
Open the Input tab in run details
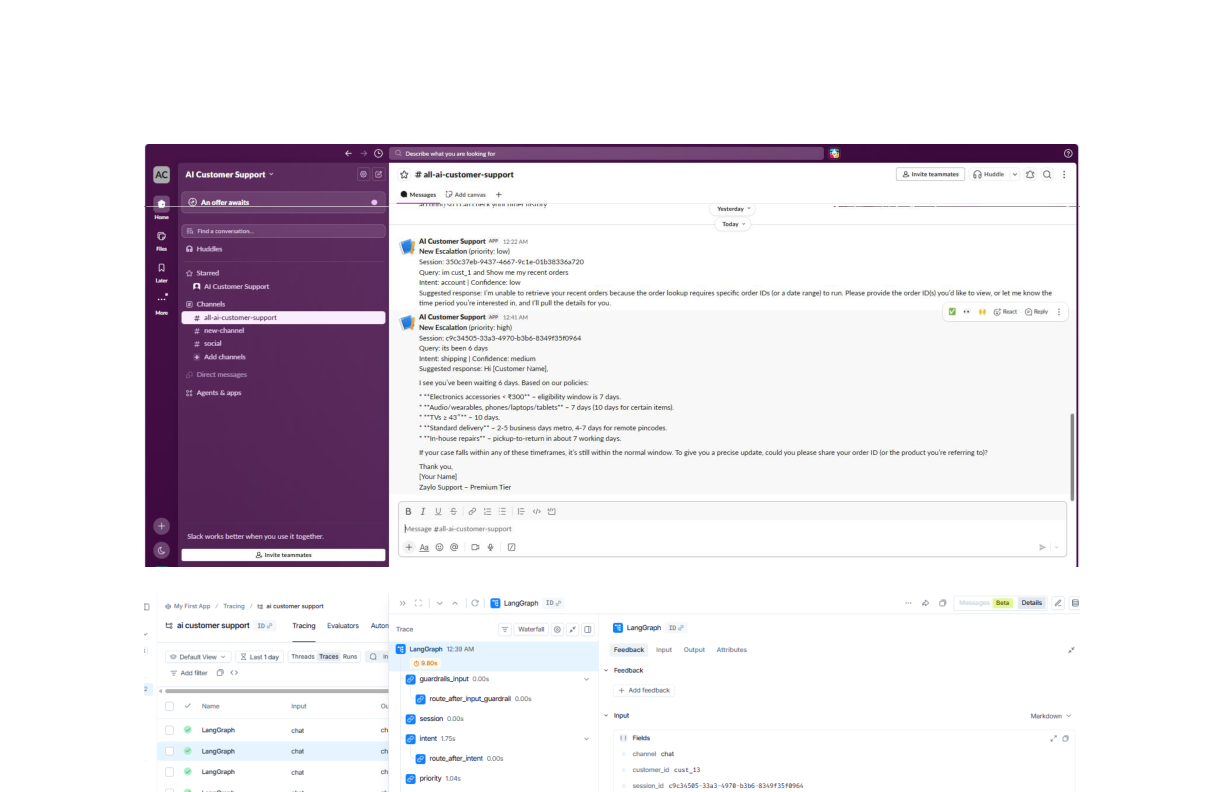coord(664,650)
